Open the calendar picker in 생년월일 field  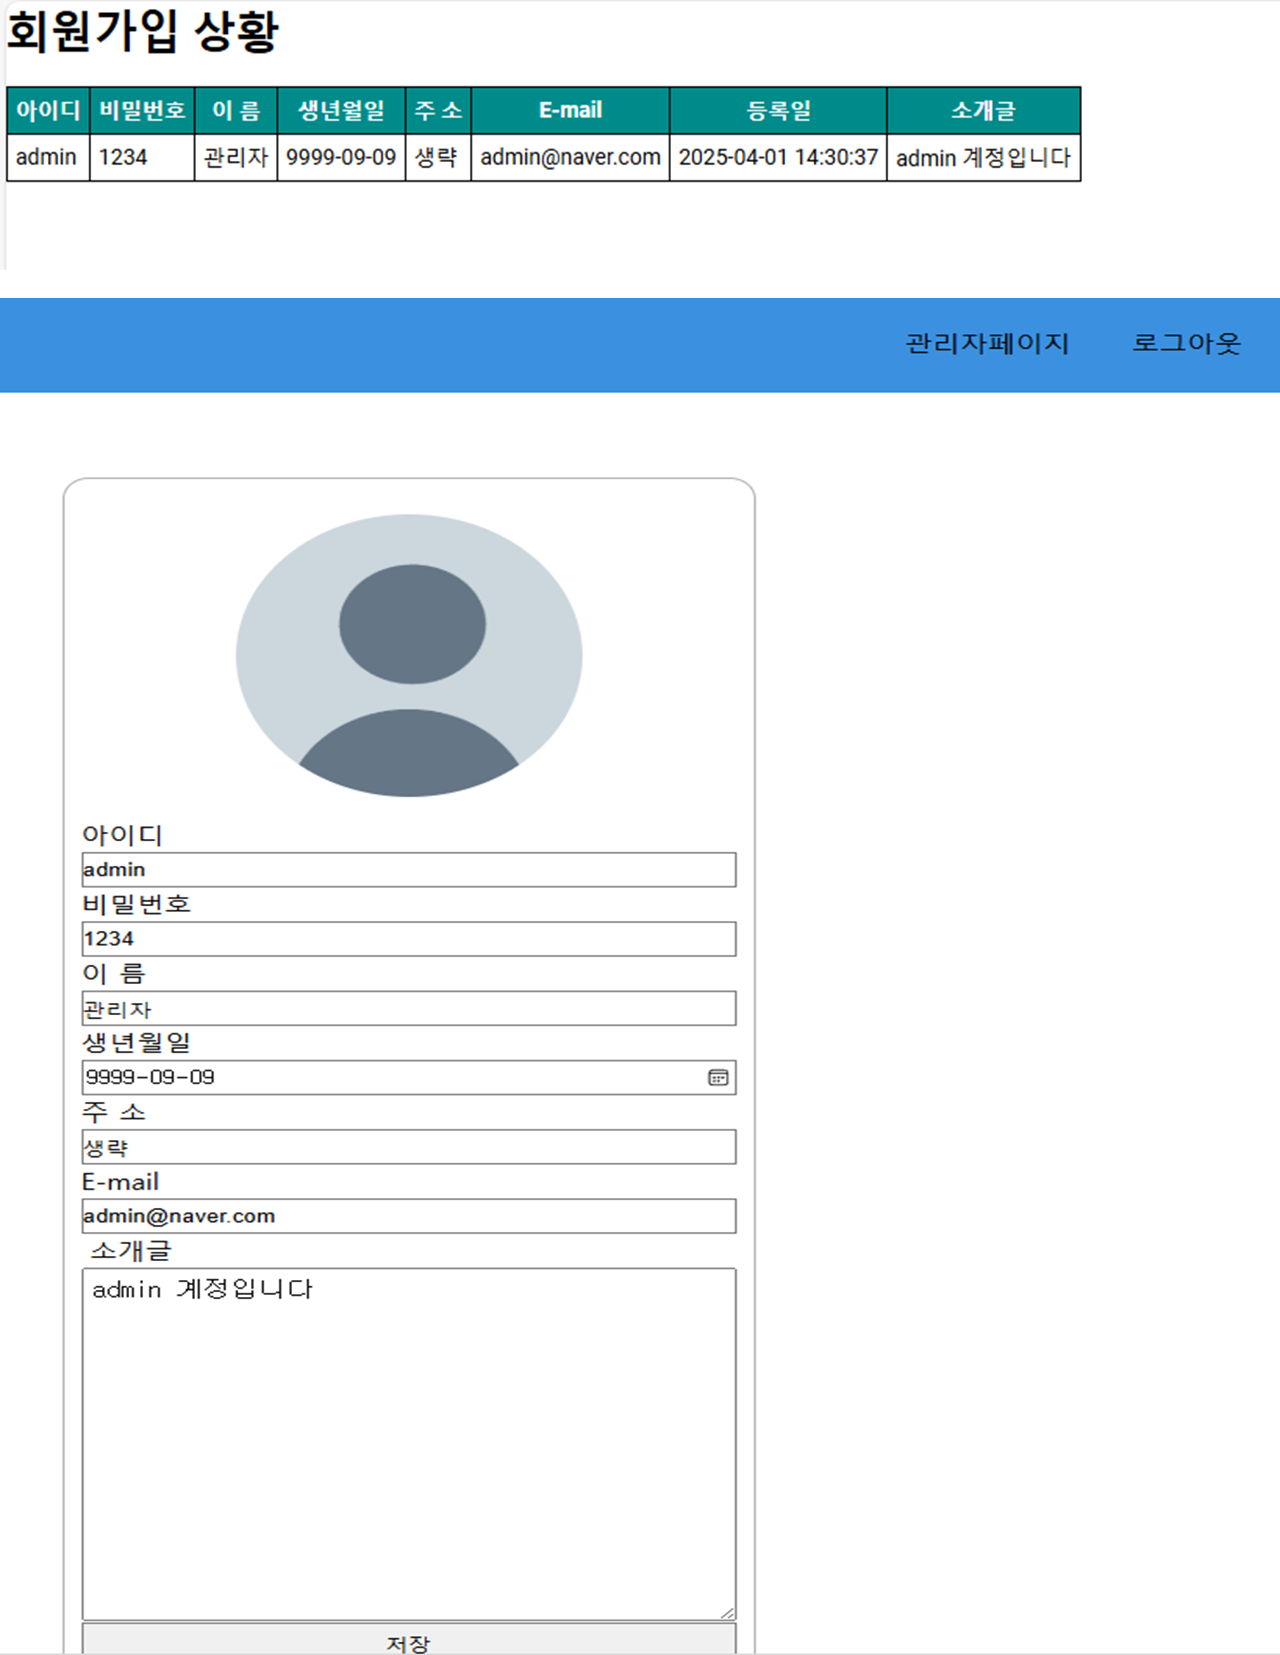[x=718, y=1077]
